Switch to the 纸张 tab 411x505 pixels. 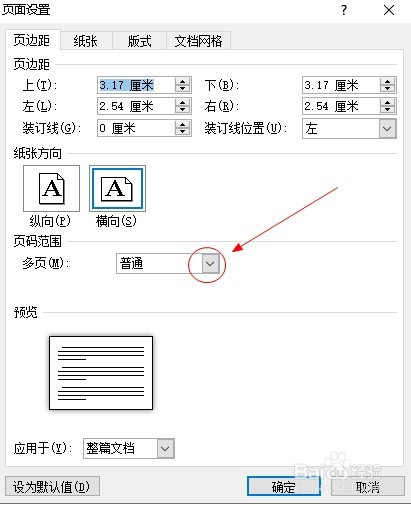[x=86, y=41]
